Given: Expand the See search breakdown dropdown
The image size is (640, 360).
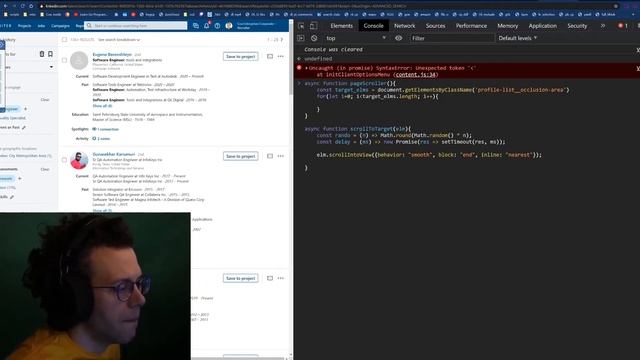Looking at the screenshot, I should click(x=119, y=40).
